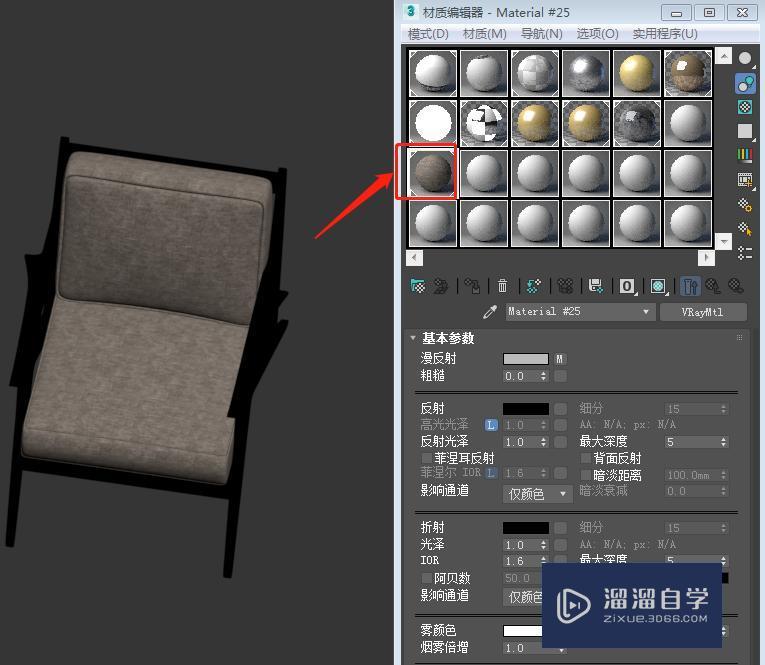The width and height of the screenshot is (765, 665).
Task: Click the white 雾颜色 color swatch
Action: (523, 630)
